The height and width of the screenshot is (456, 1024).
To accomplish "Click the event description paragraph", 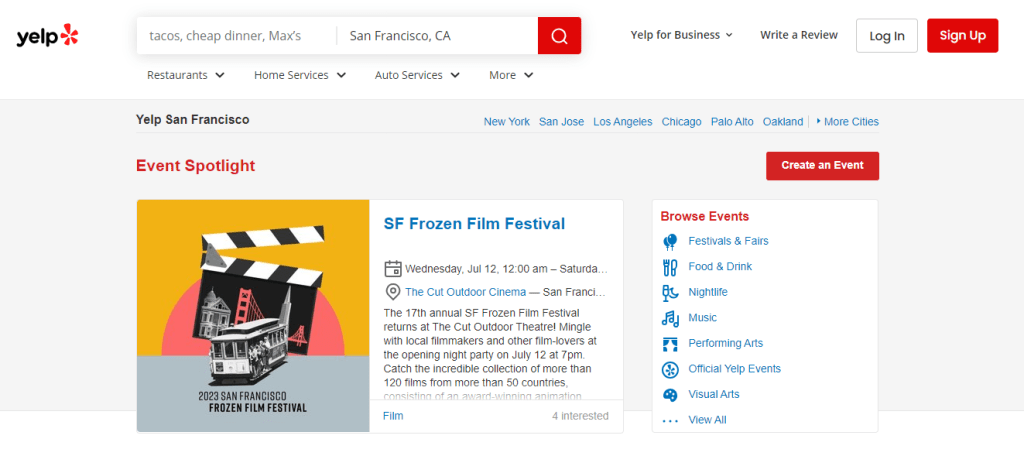I will pyautogui.click(x=490, y=353).
